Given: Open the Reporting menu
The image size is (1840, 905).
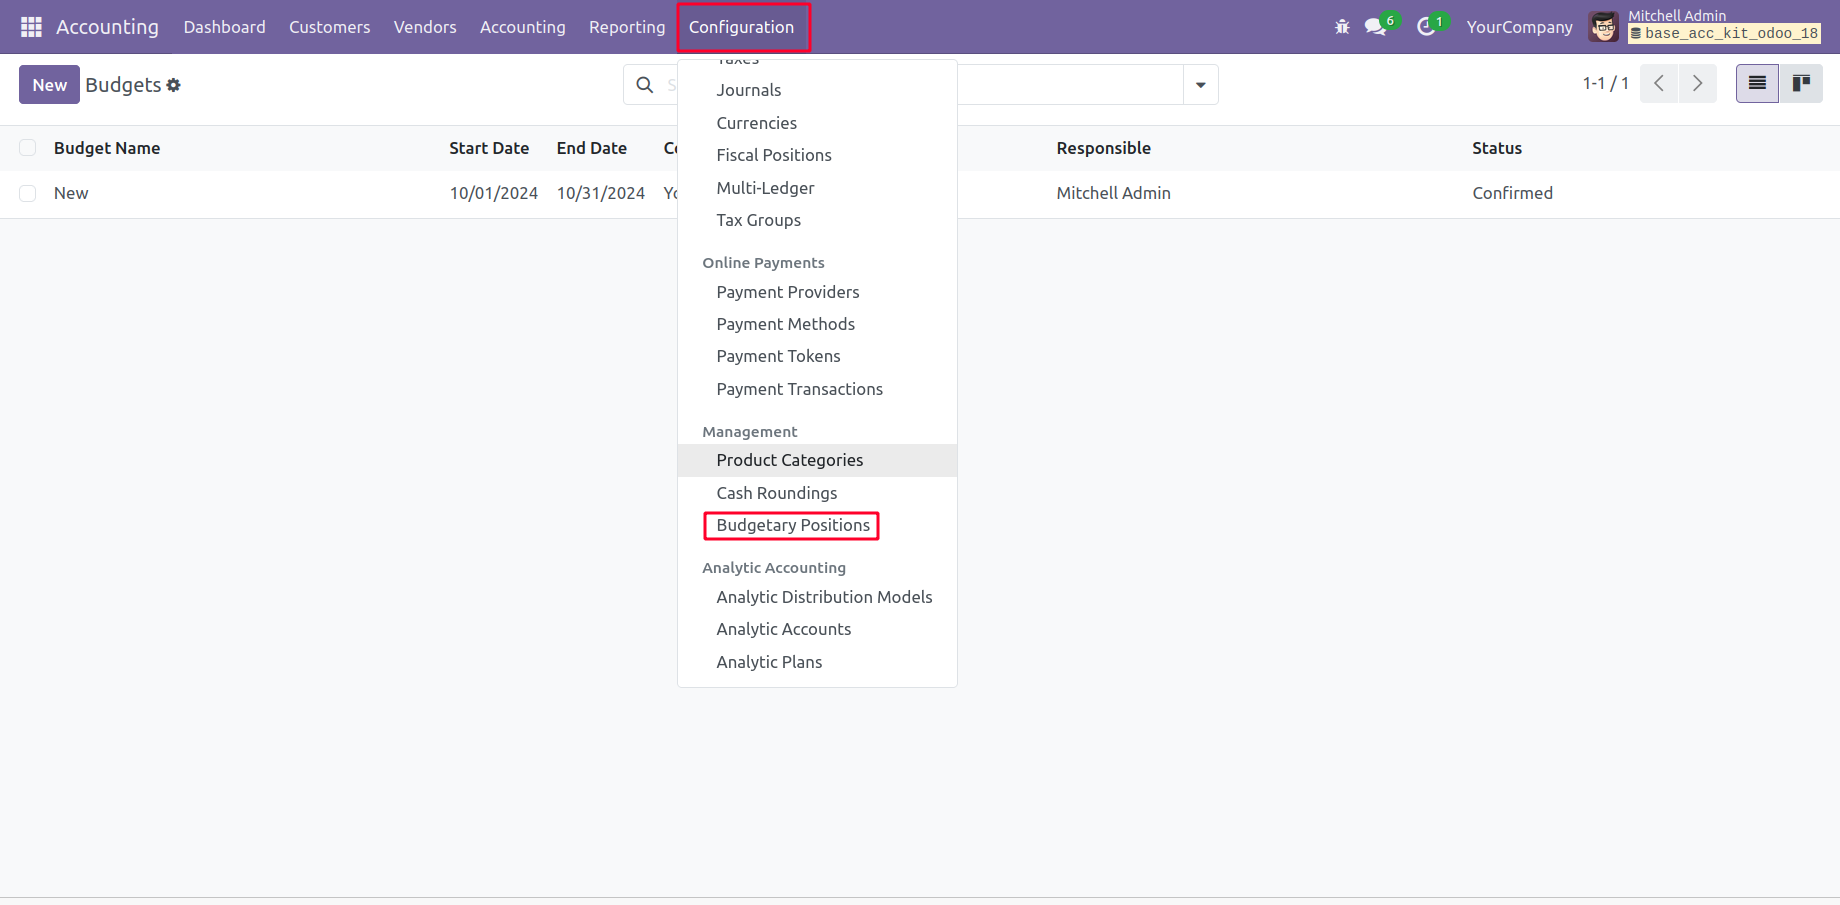Looking at the screenshot, I should click(627, 27).
